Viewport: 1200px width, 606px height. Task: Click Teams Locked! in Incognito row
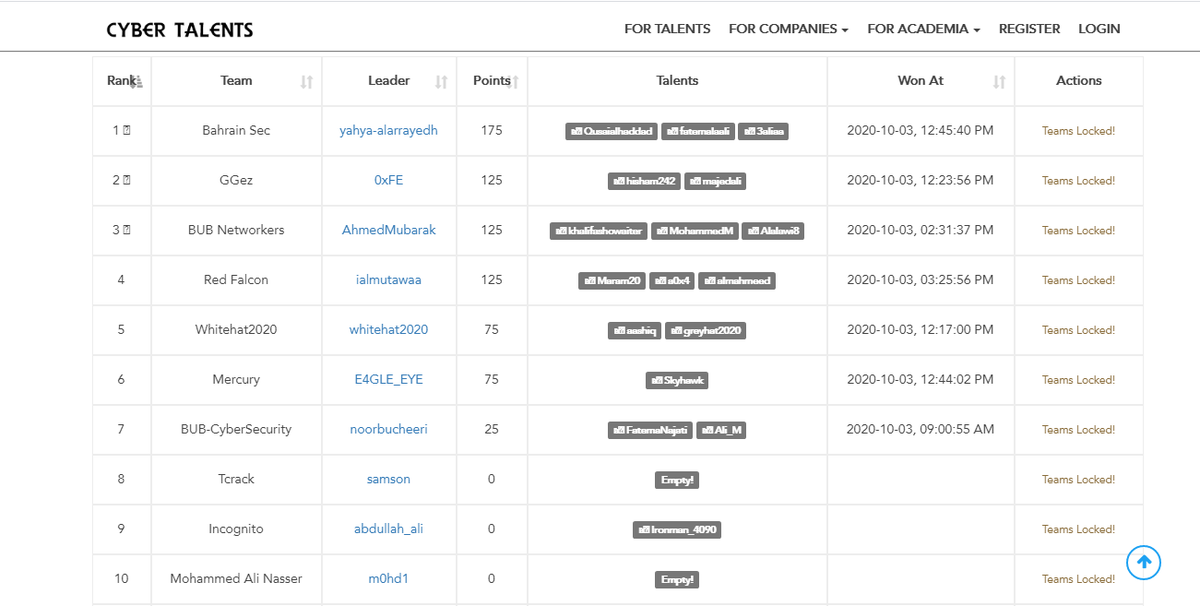(x=1078, y=529)
